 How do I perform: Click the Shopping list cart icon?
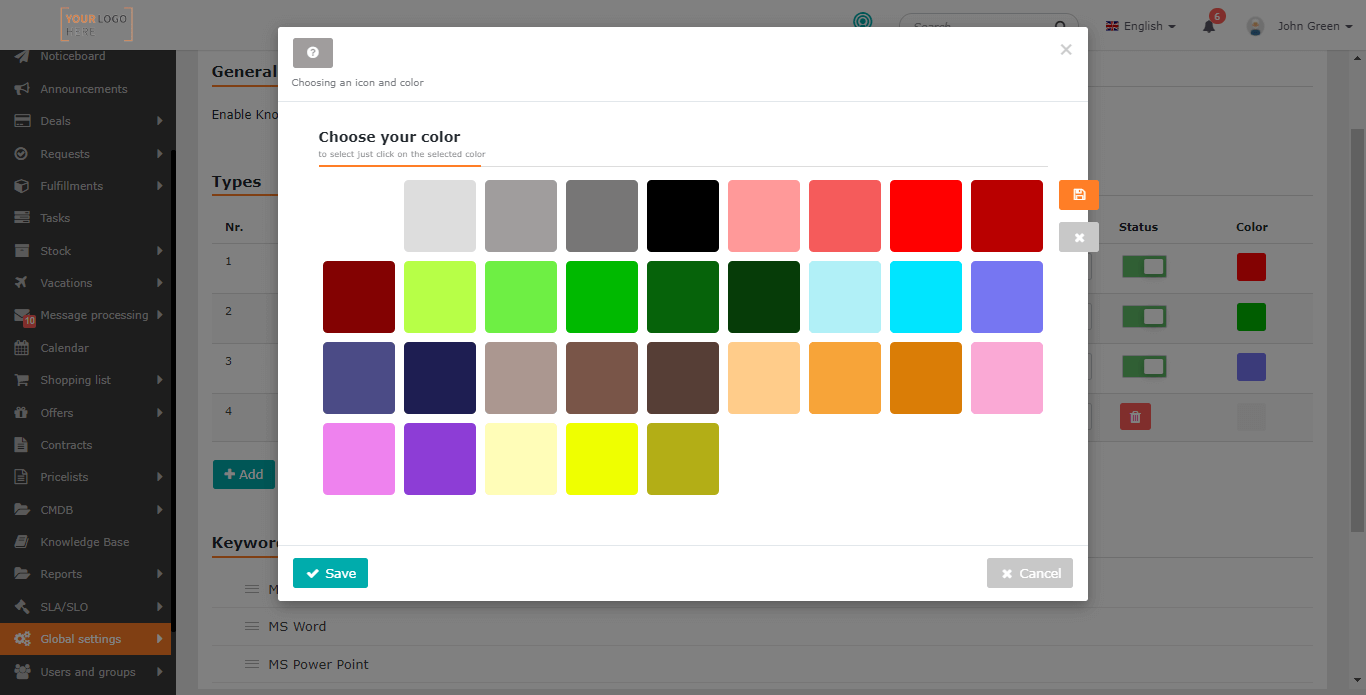tap(22, 380)
